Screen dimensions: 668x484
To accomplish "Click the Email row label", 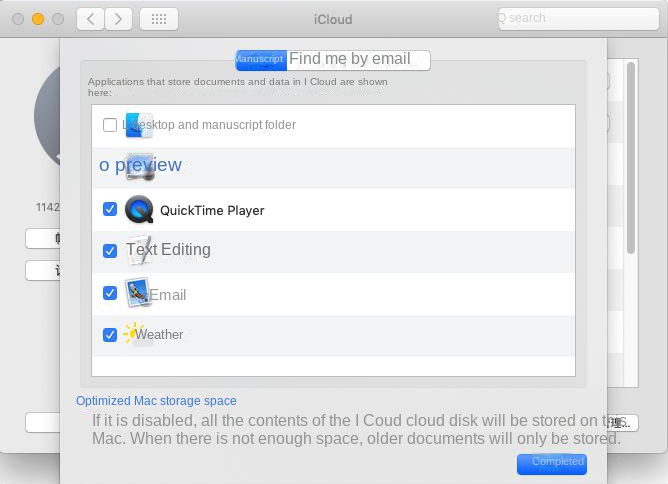I will click(168, 295).
